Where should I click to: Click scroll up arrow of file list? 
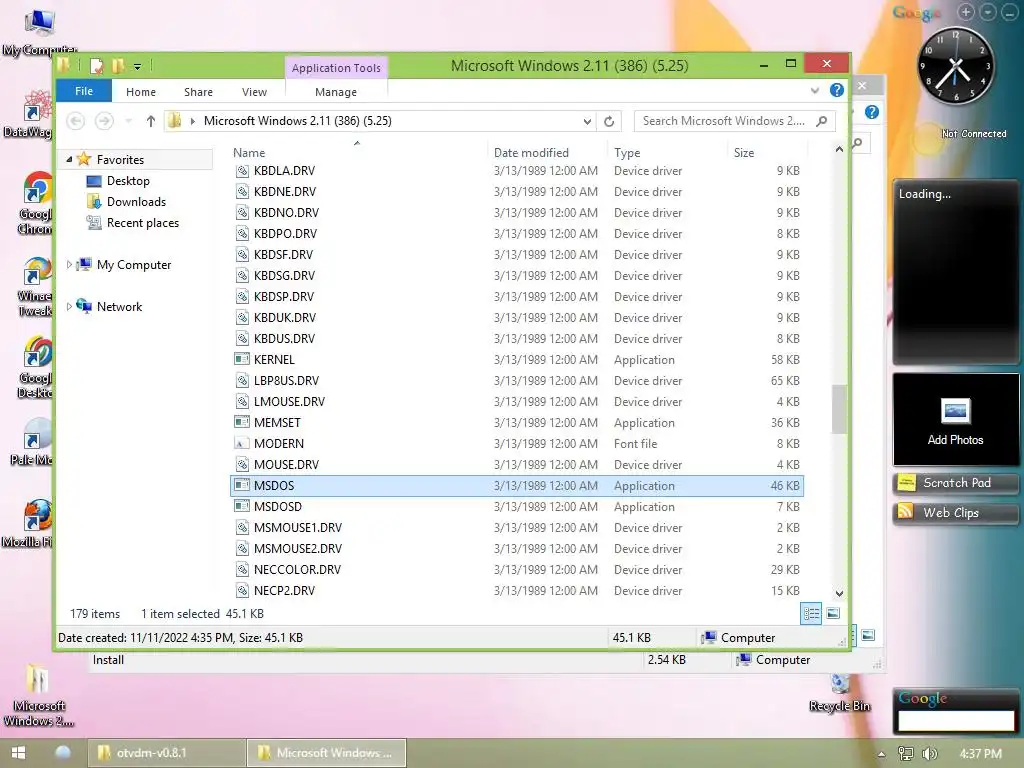click(839, 150)
